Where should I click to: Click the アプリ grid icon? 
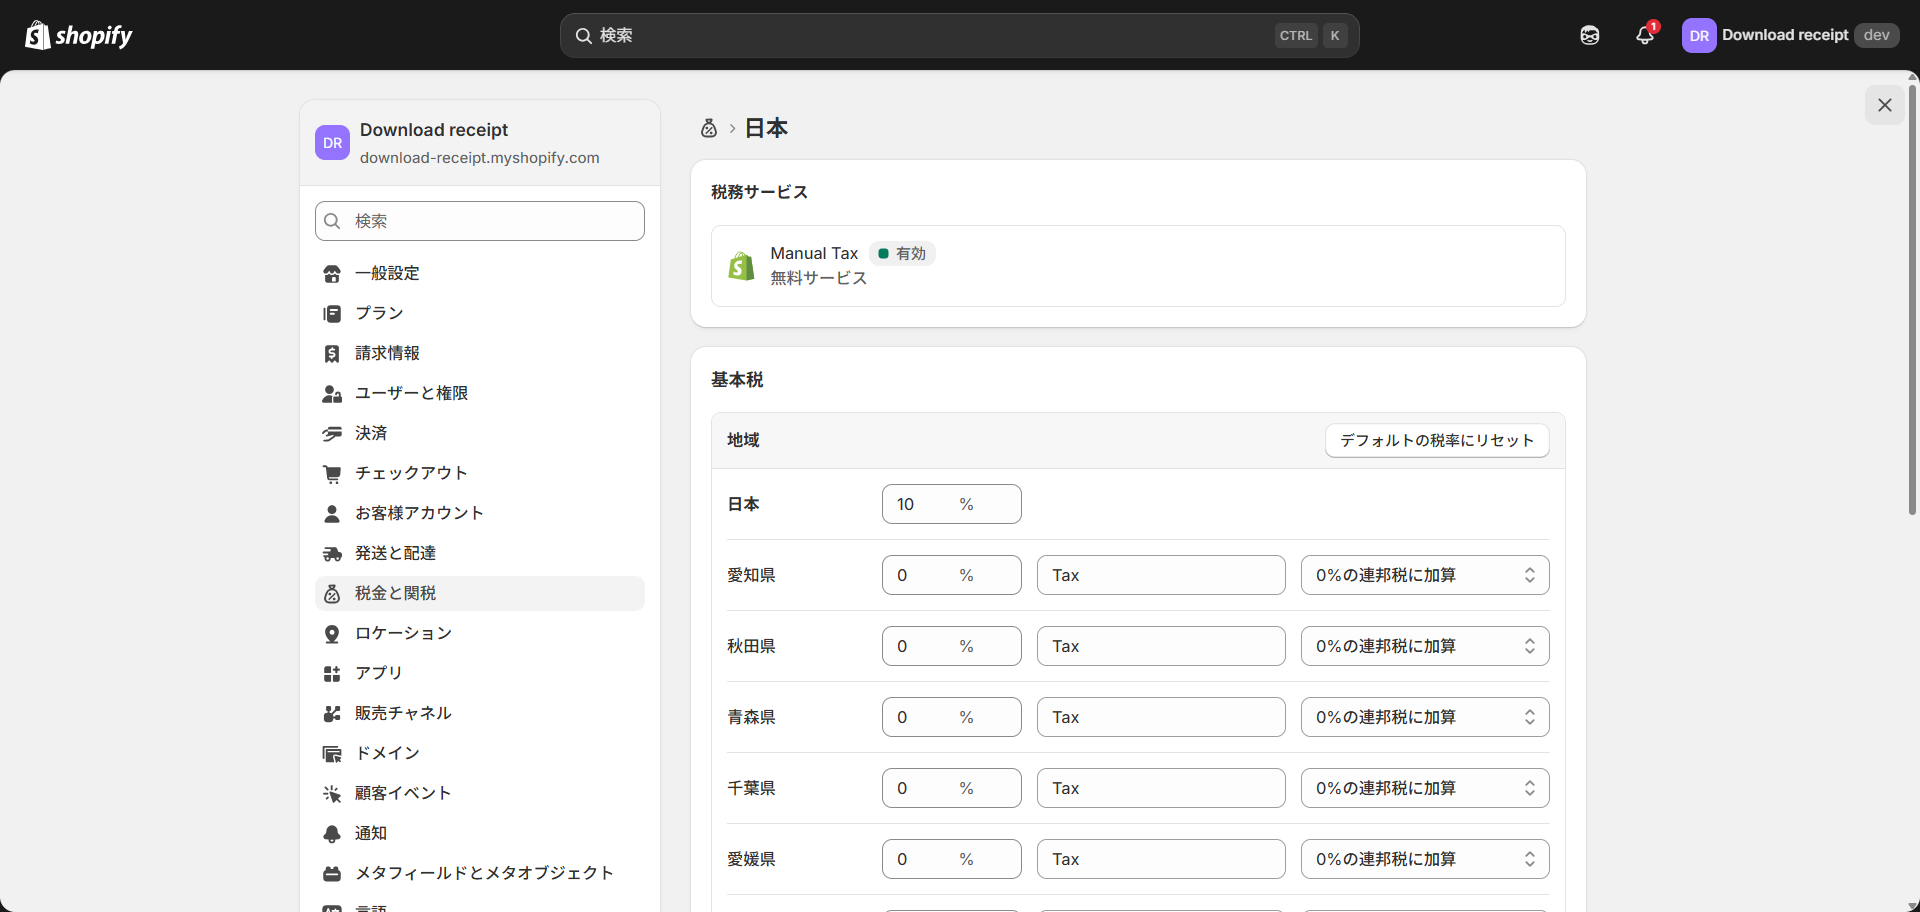332,673
